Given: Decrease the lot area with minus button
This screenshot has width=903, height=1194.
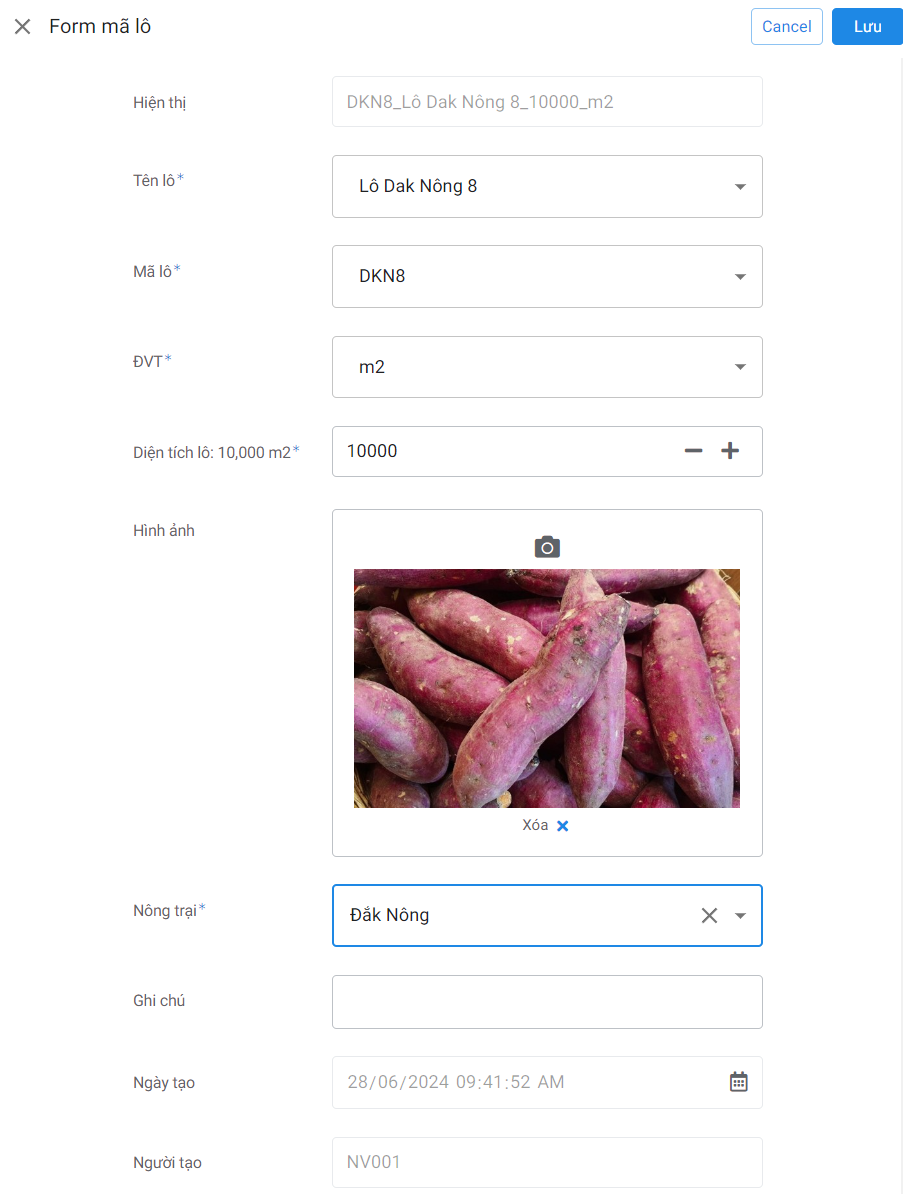Looking at the screenshot, I should [x=693, y=451].
